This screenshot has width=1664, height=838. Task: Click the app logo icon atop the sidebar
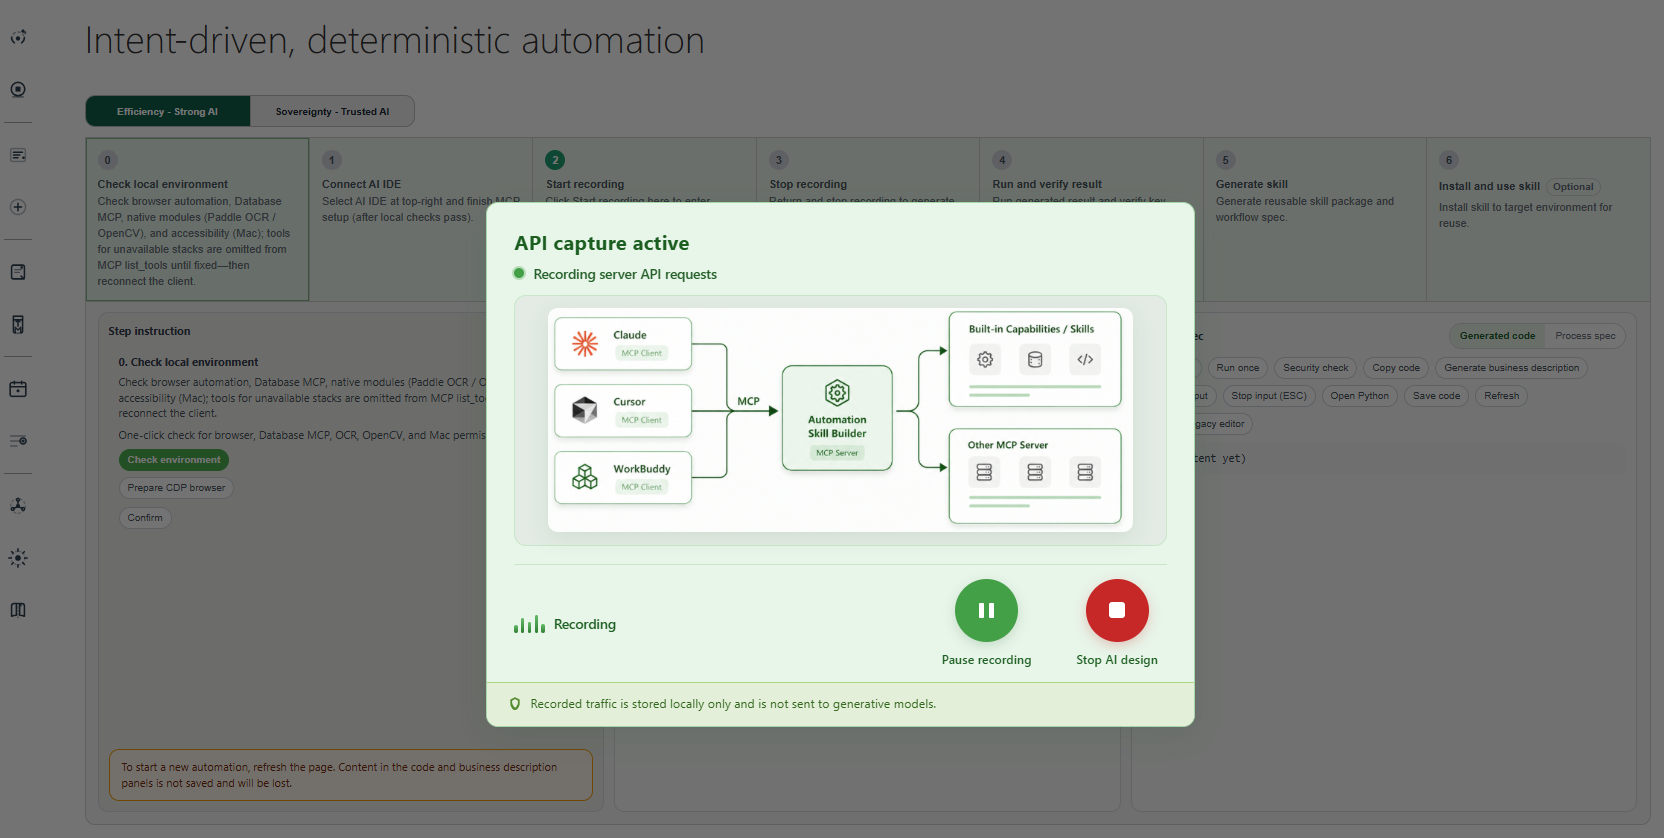pos(18,37)
